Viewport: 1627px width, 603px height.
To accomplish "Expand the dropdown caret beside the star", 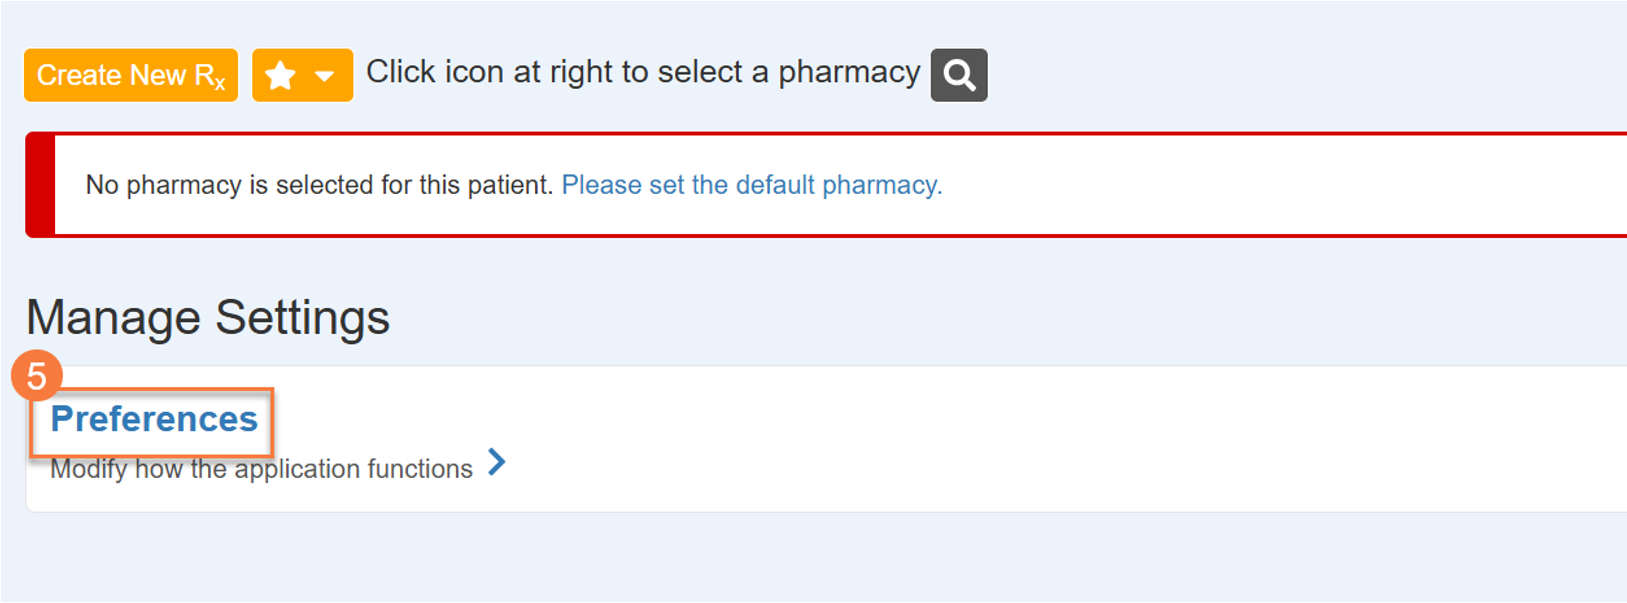I will pos(325,76).
